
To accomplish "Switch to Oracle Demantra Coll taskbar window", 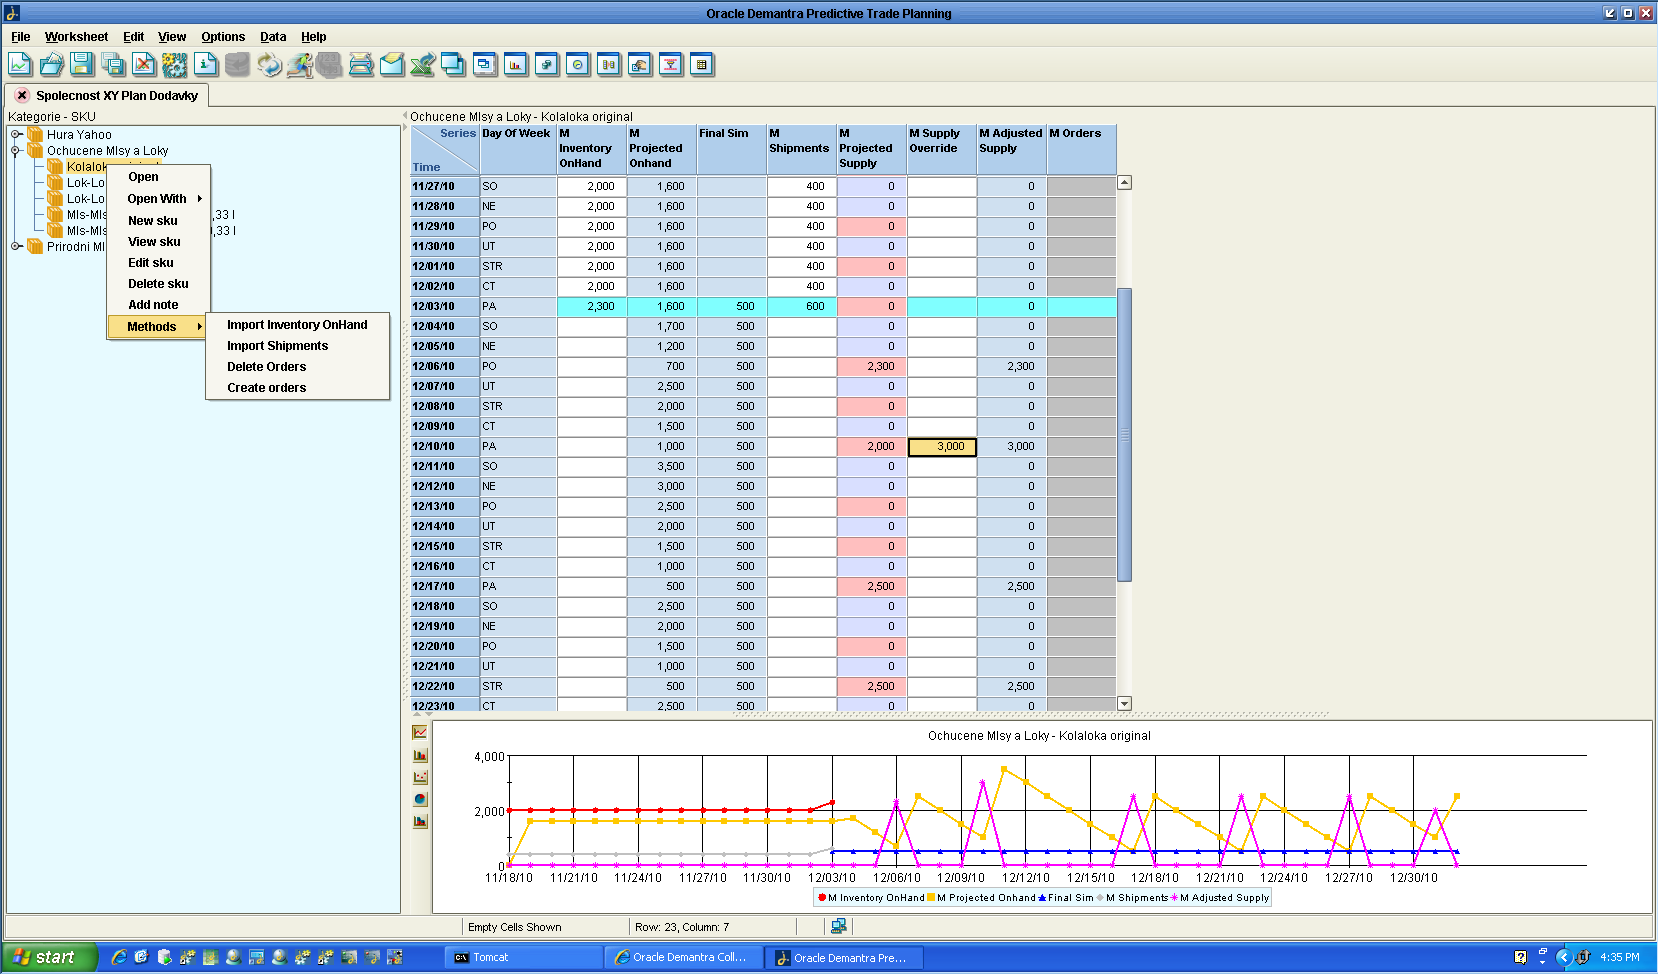I will click(x=683, y=957).
